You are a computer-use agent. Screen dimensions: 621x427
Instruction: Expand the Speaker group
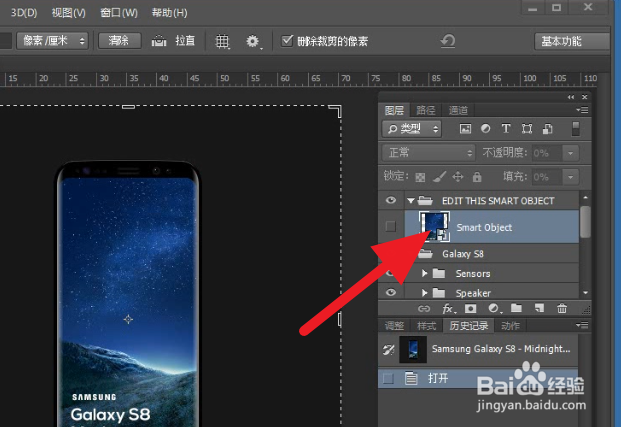[424, 293]
